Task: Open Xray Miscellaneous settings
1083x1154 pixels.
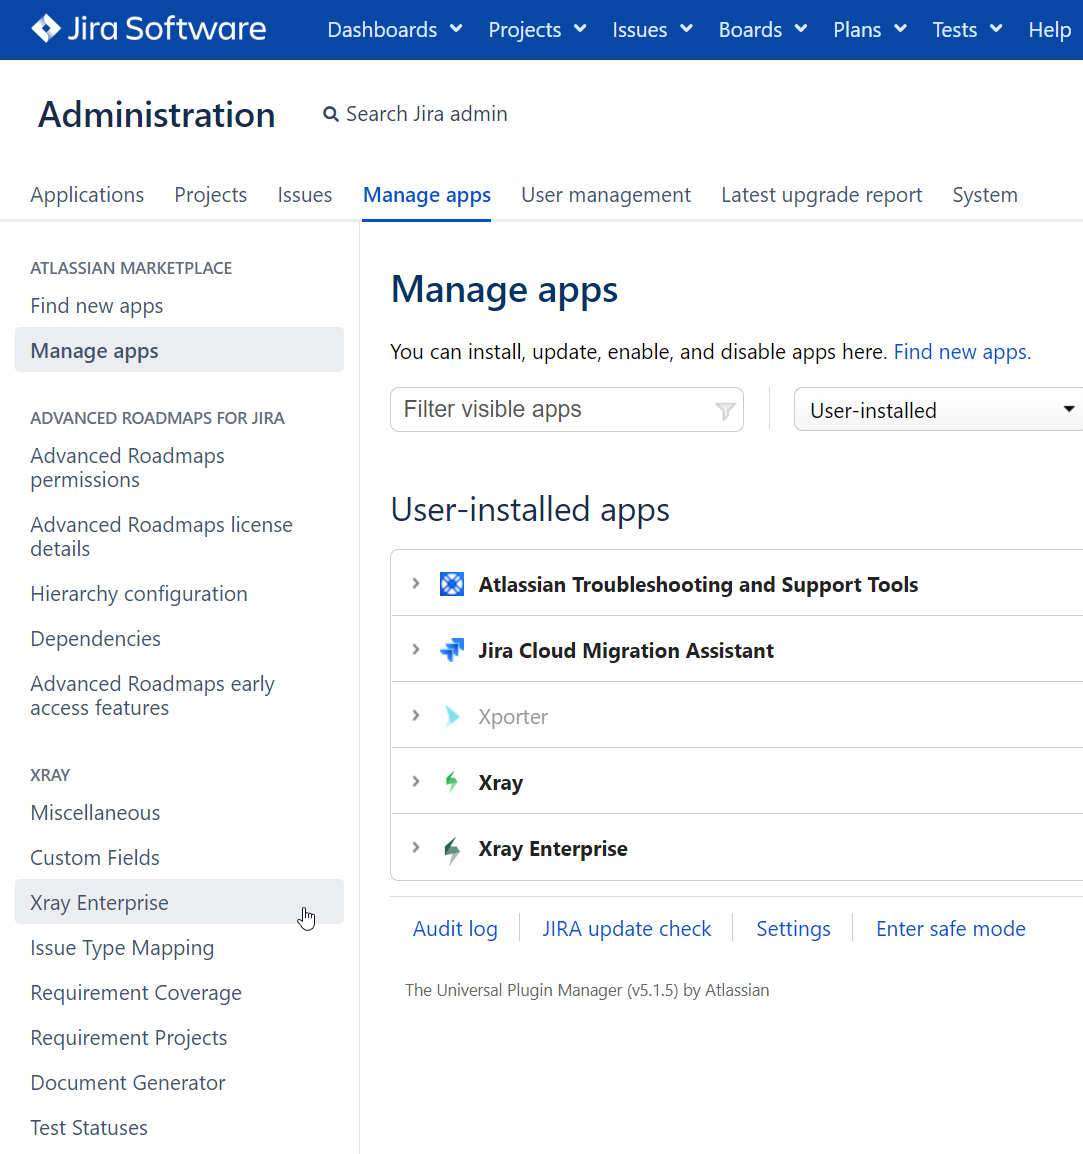Action: pyautogui.click(x=95, y=813)
